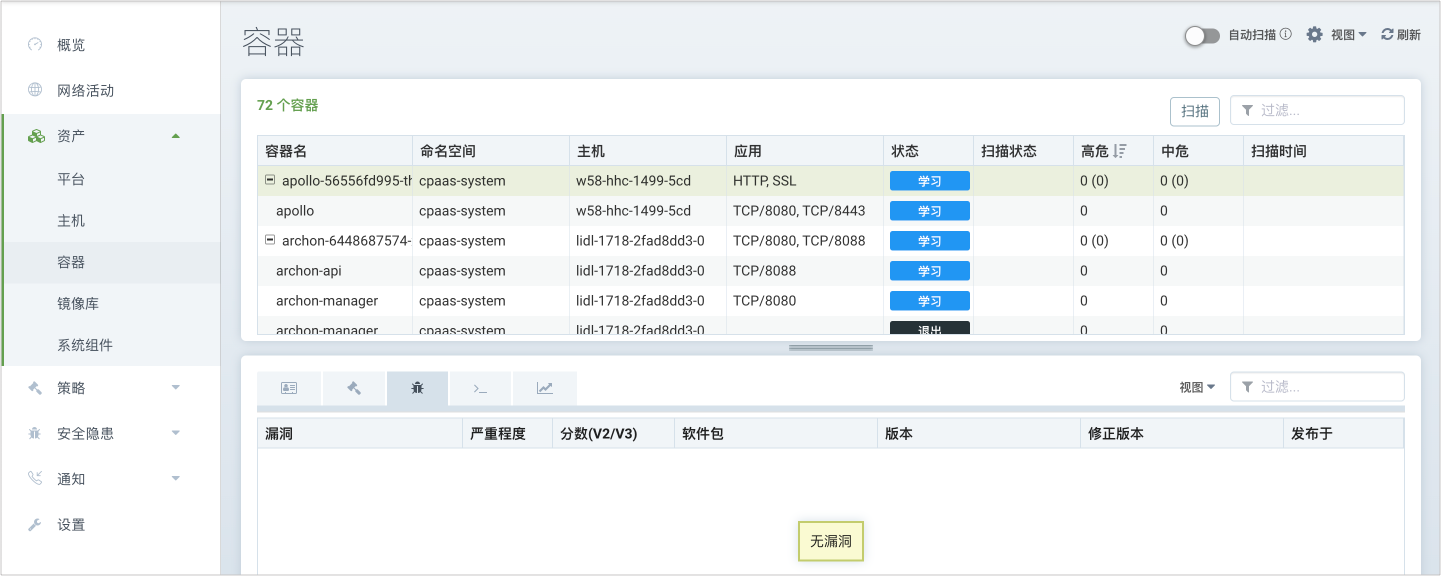
Task: Open the statistics chart tab
Action: coord(544,389)
